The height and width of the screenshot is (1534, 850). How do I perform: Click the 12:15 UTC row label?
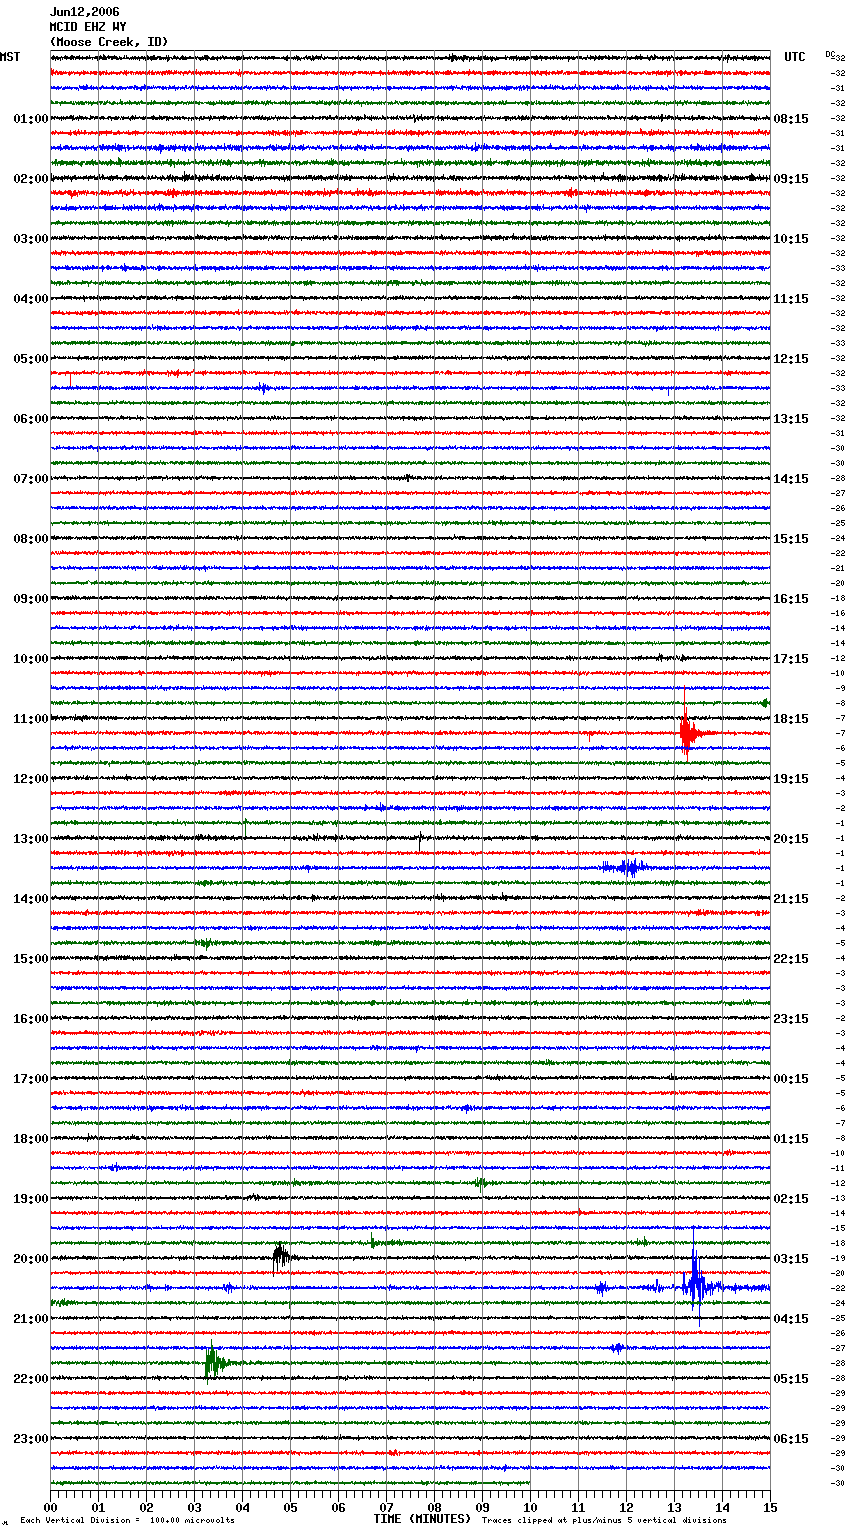click(791, 359)
